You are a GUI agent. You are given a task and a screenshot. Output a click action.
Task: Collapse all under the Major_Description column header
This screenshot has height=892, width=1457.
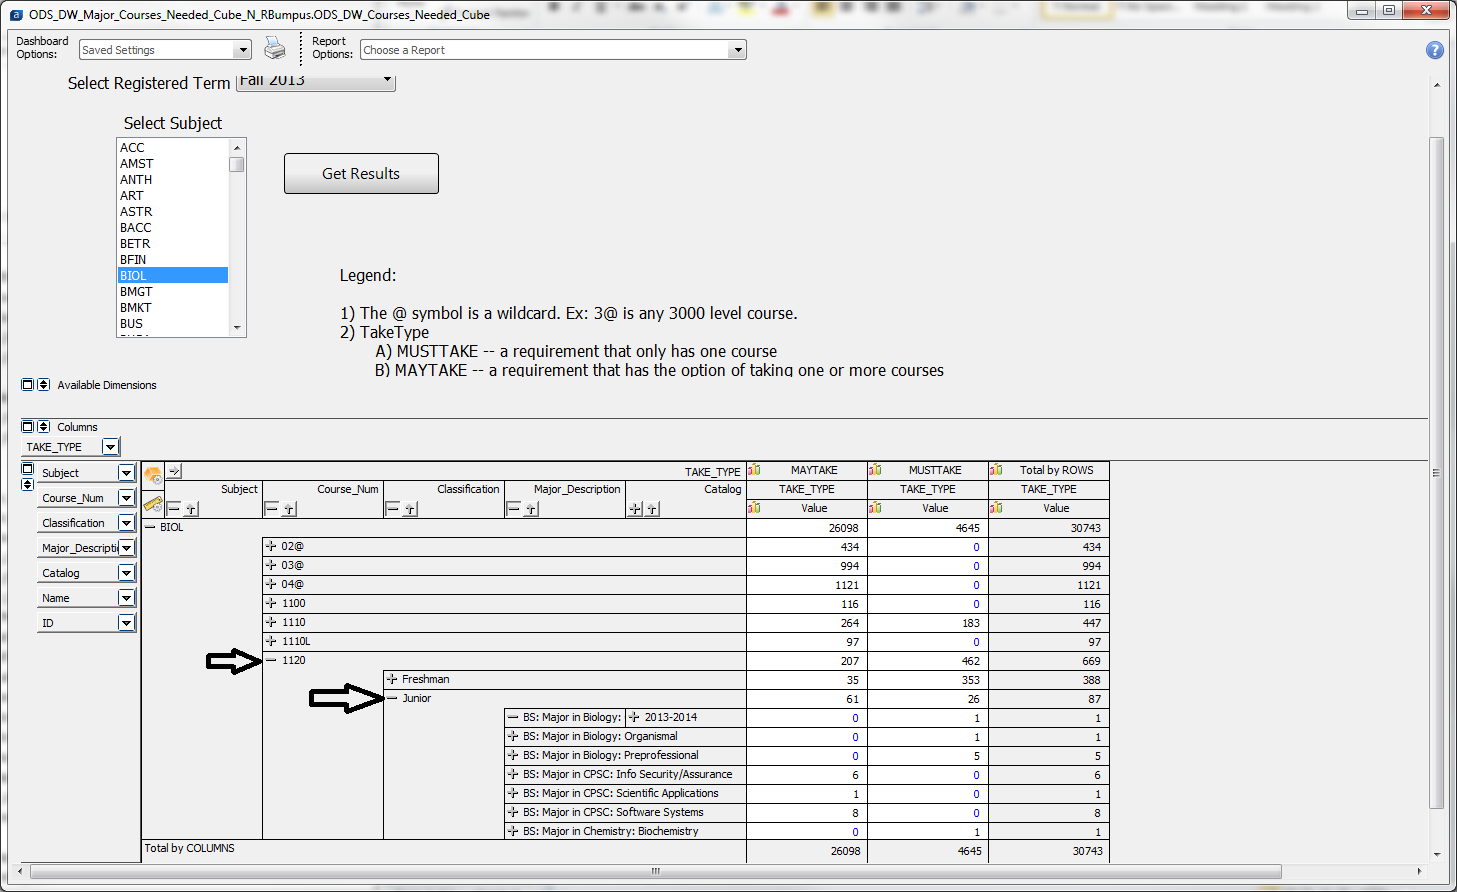click(x=513, y=509)
